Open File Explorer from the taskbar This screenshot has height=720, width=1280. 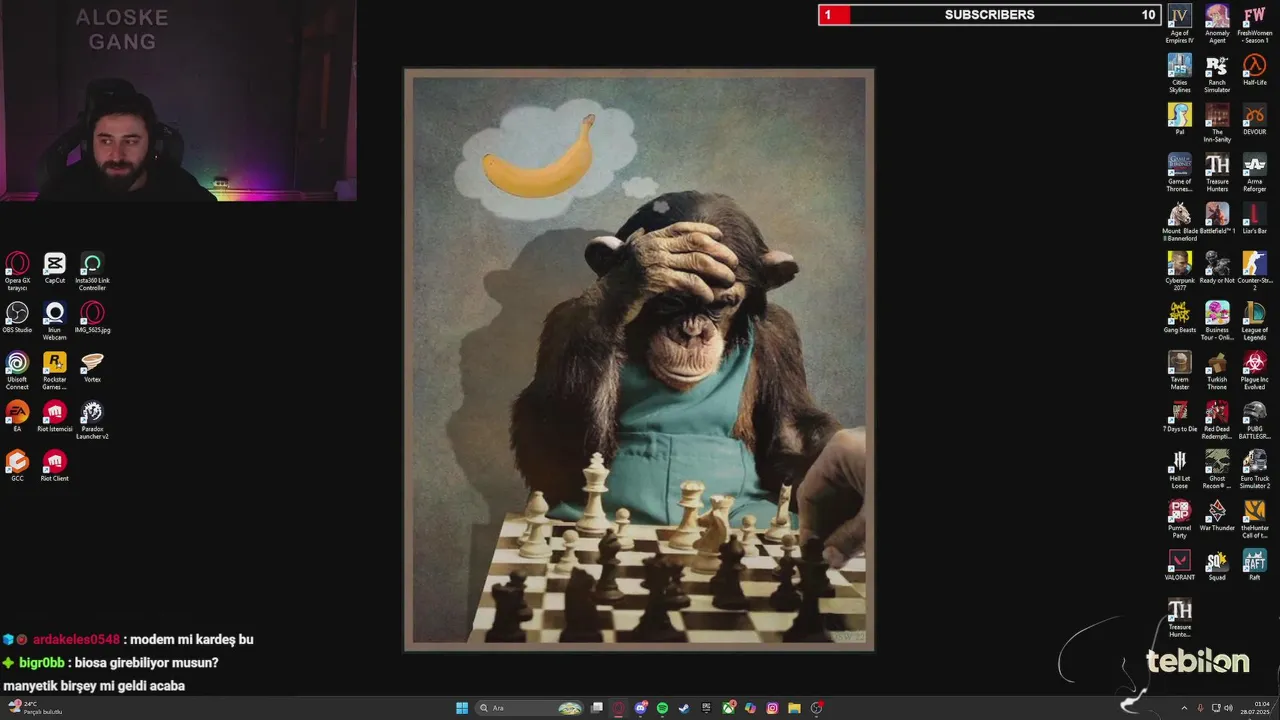click(794, 708)
